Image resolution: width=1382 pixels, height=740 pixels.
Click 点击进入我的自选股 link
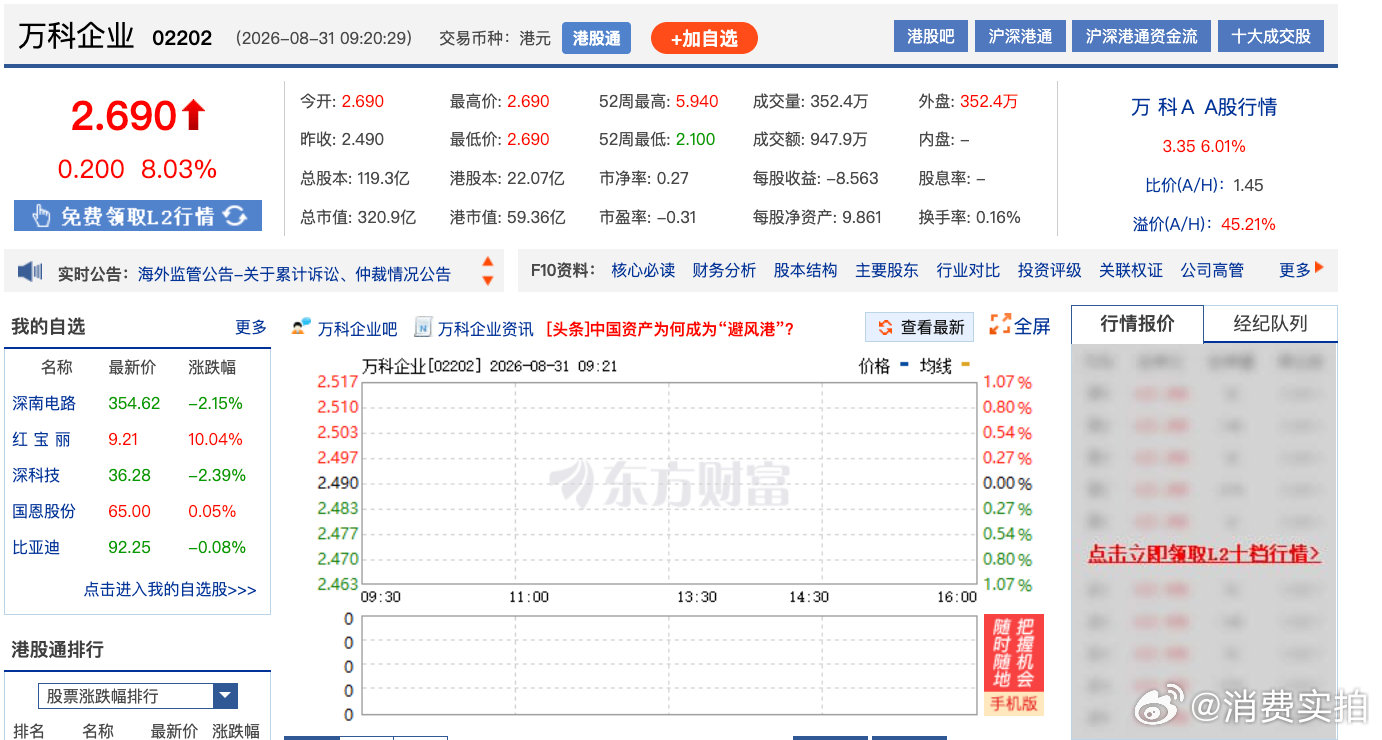pyautogui.click(x=170, y=590)
